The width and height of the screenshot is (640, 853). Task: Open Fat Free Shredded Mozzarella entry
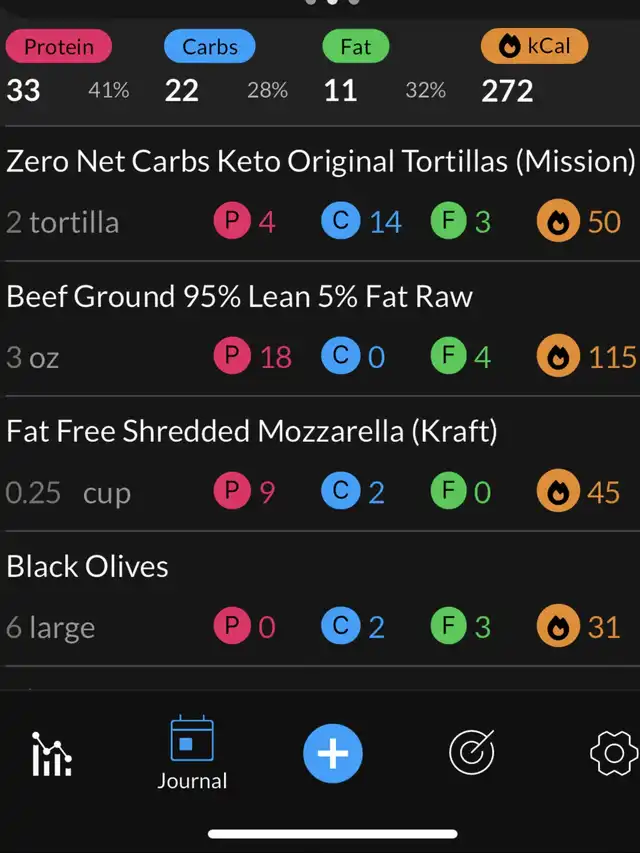tap(320, 463)
